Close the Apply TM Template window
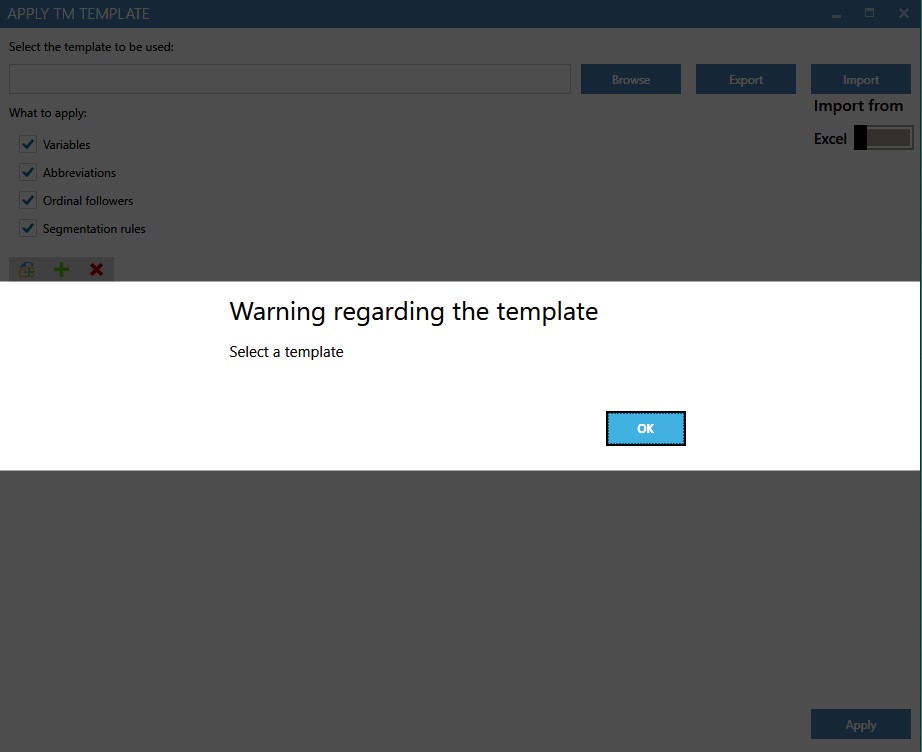This screenshot has height=752, width=922. 904,13
